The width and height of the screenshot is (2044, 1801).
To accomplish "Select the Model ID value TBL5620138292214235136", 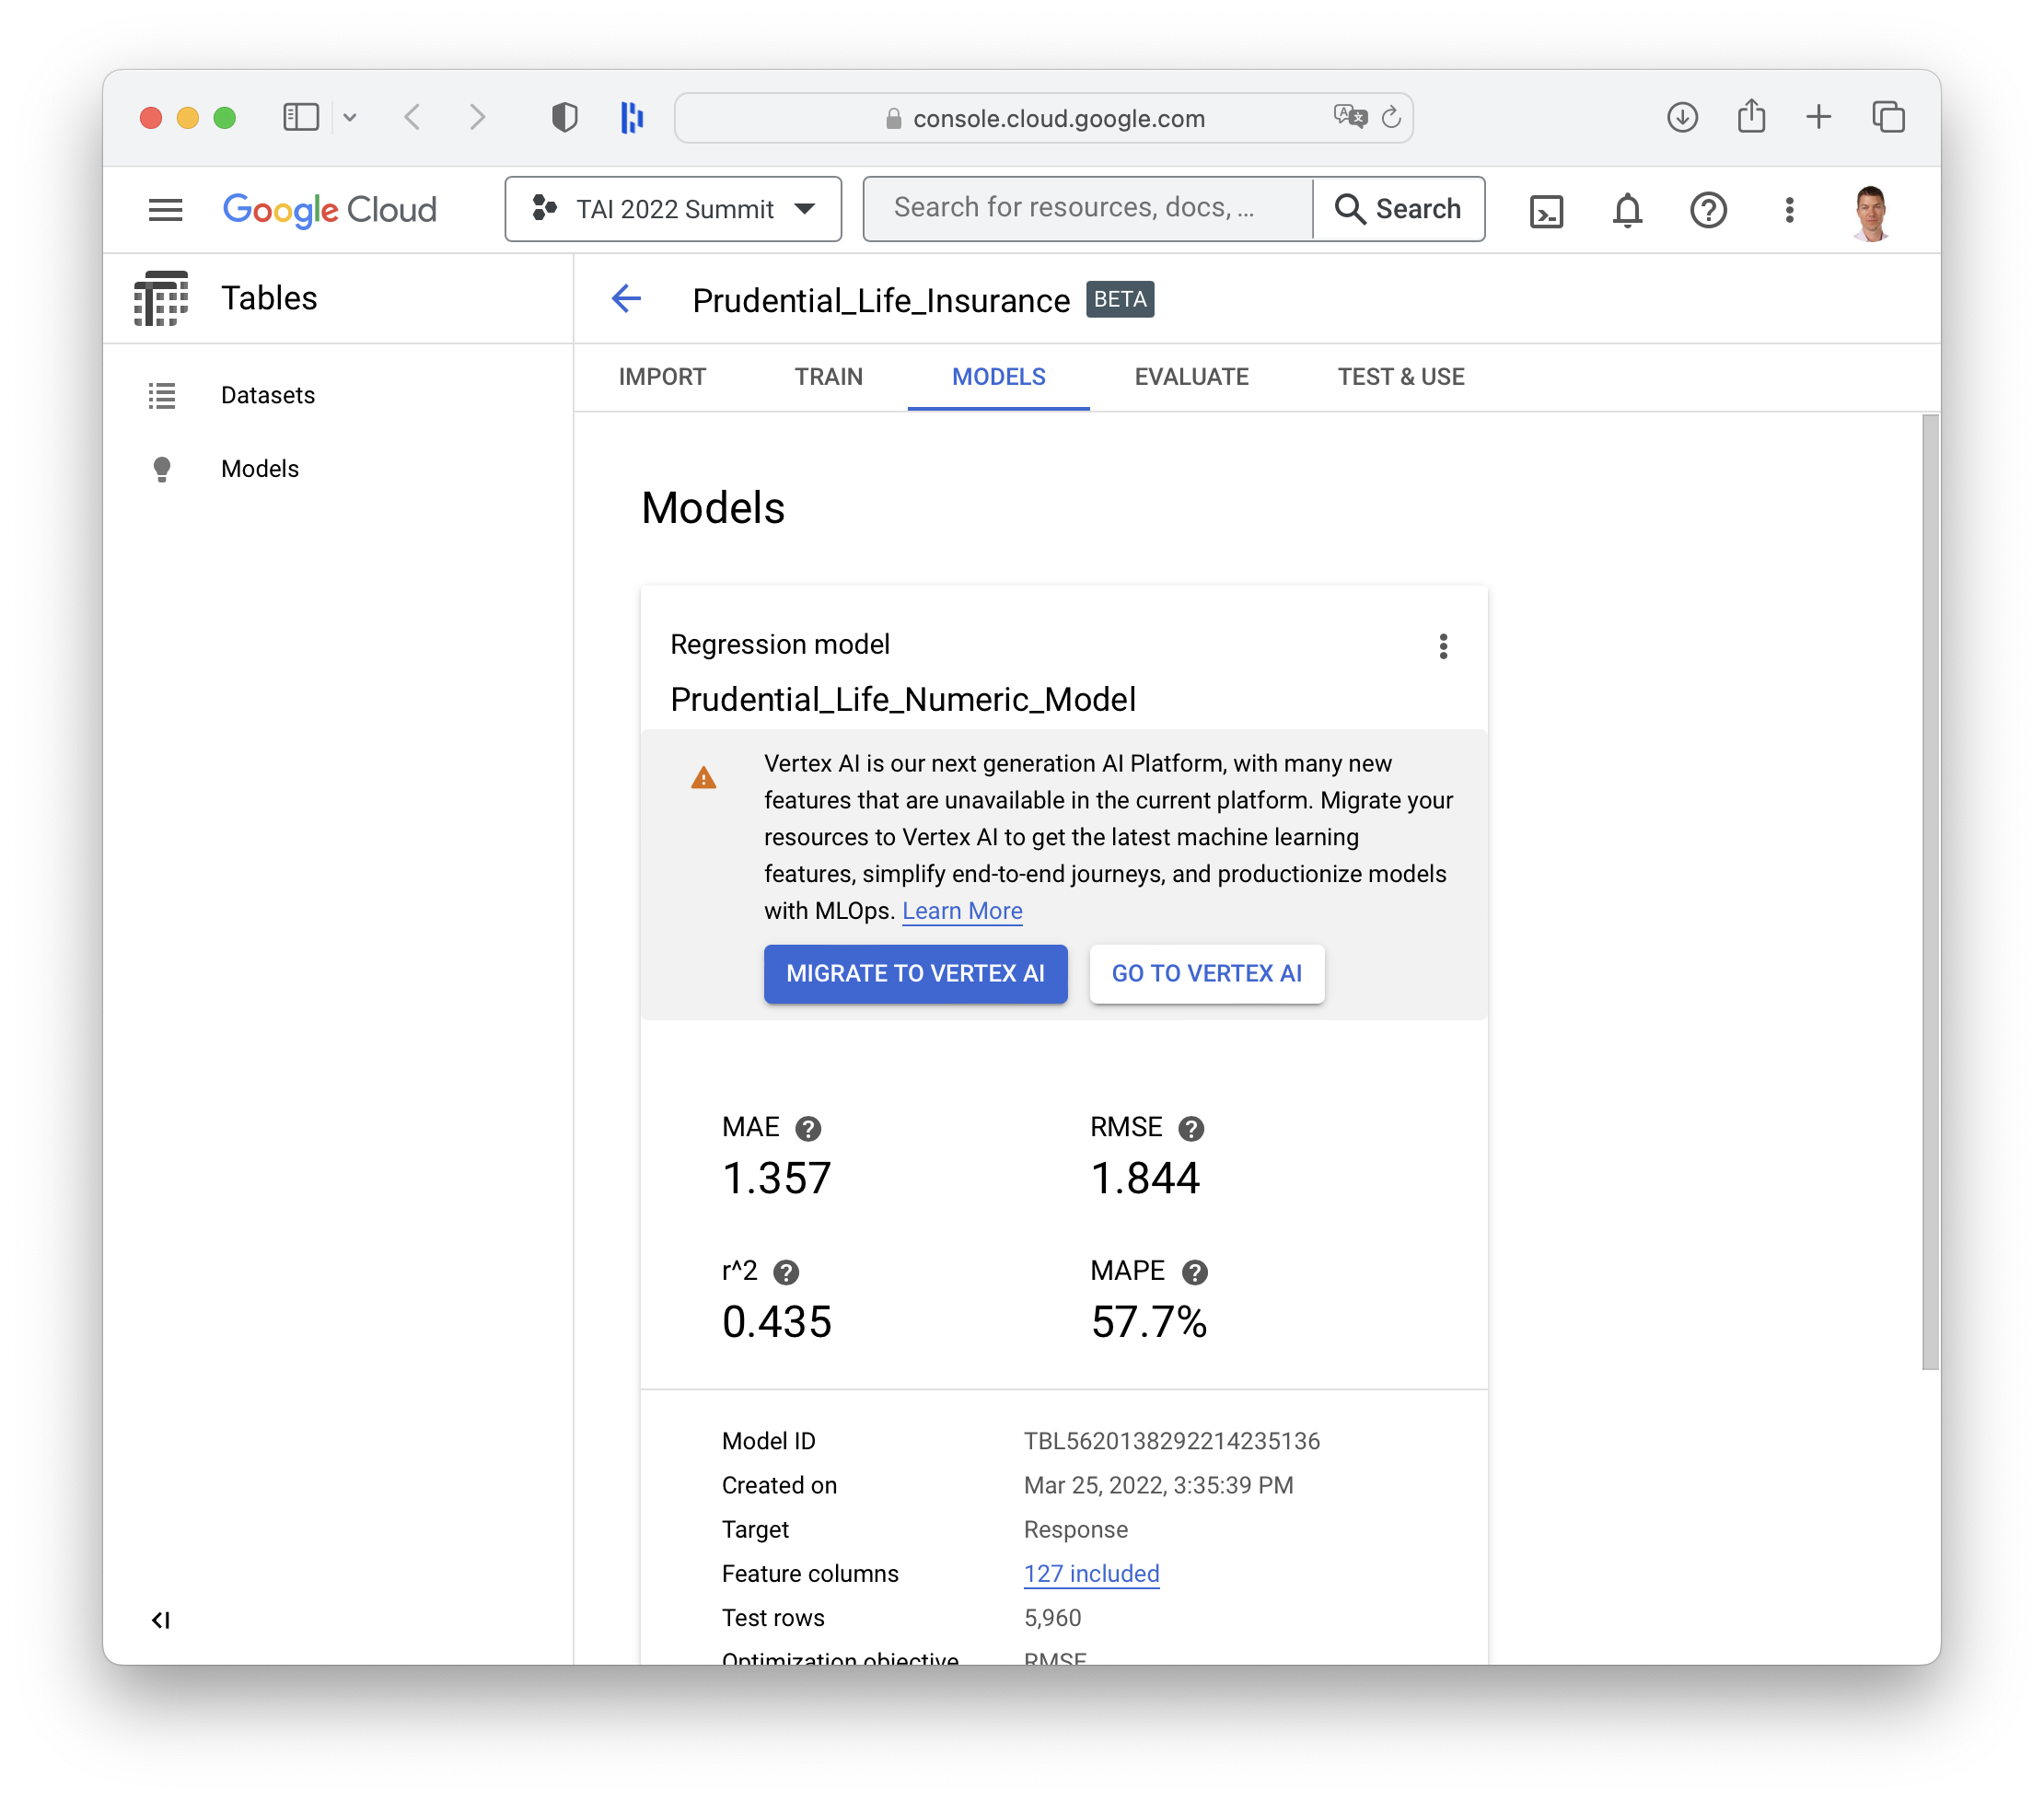I will (x=1171, y=1441).
